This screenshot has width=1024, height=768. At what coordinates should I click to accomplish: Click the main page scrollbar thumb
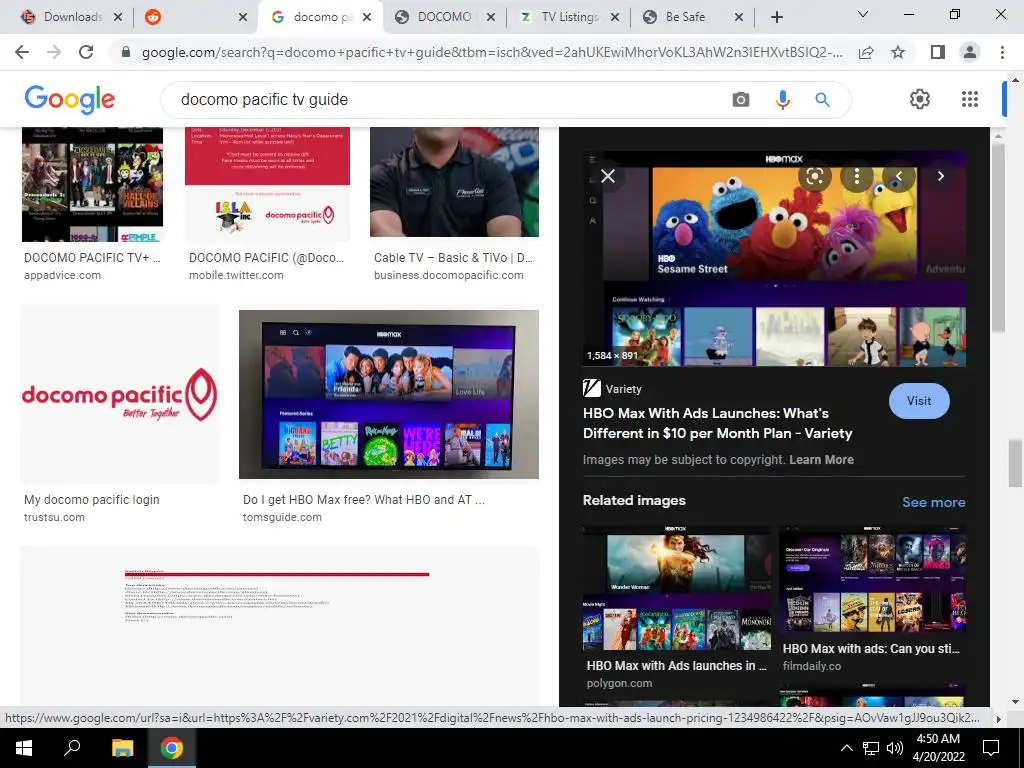tap(1015, 464)
